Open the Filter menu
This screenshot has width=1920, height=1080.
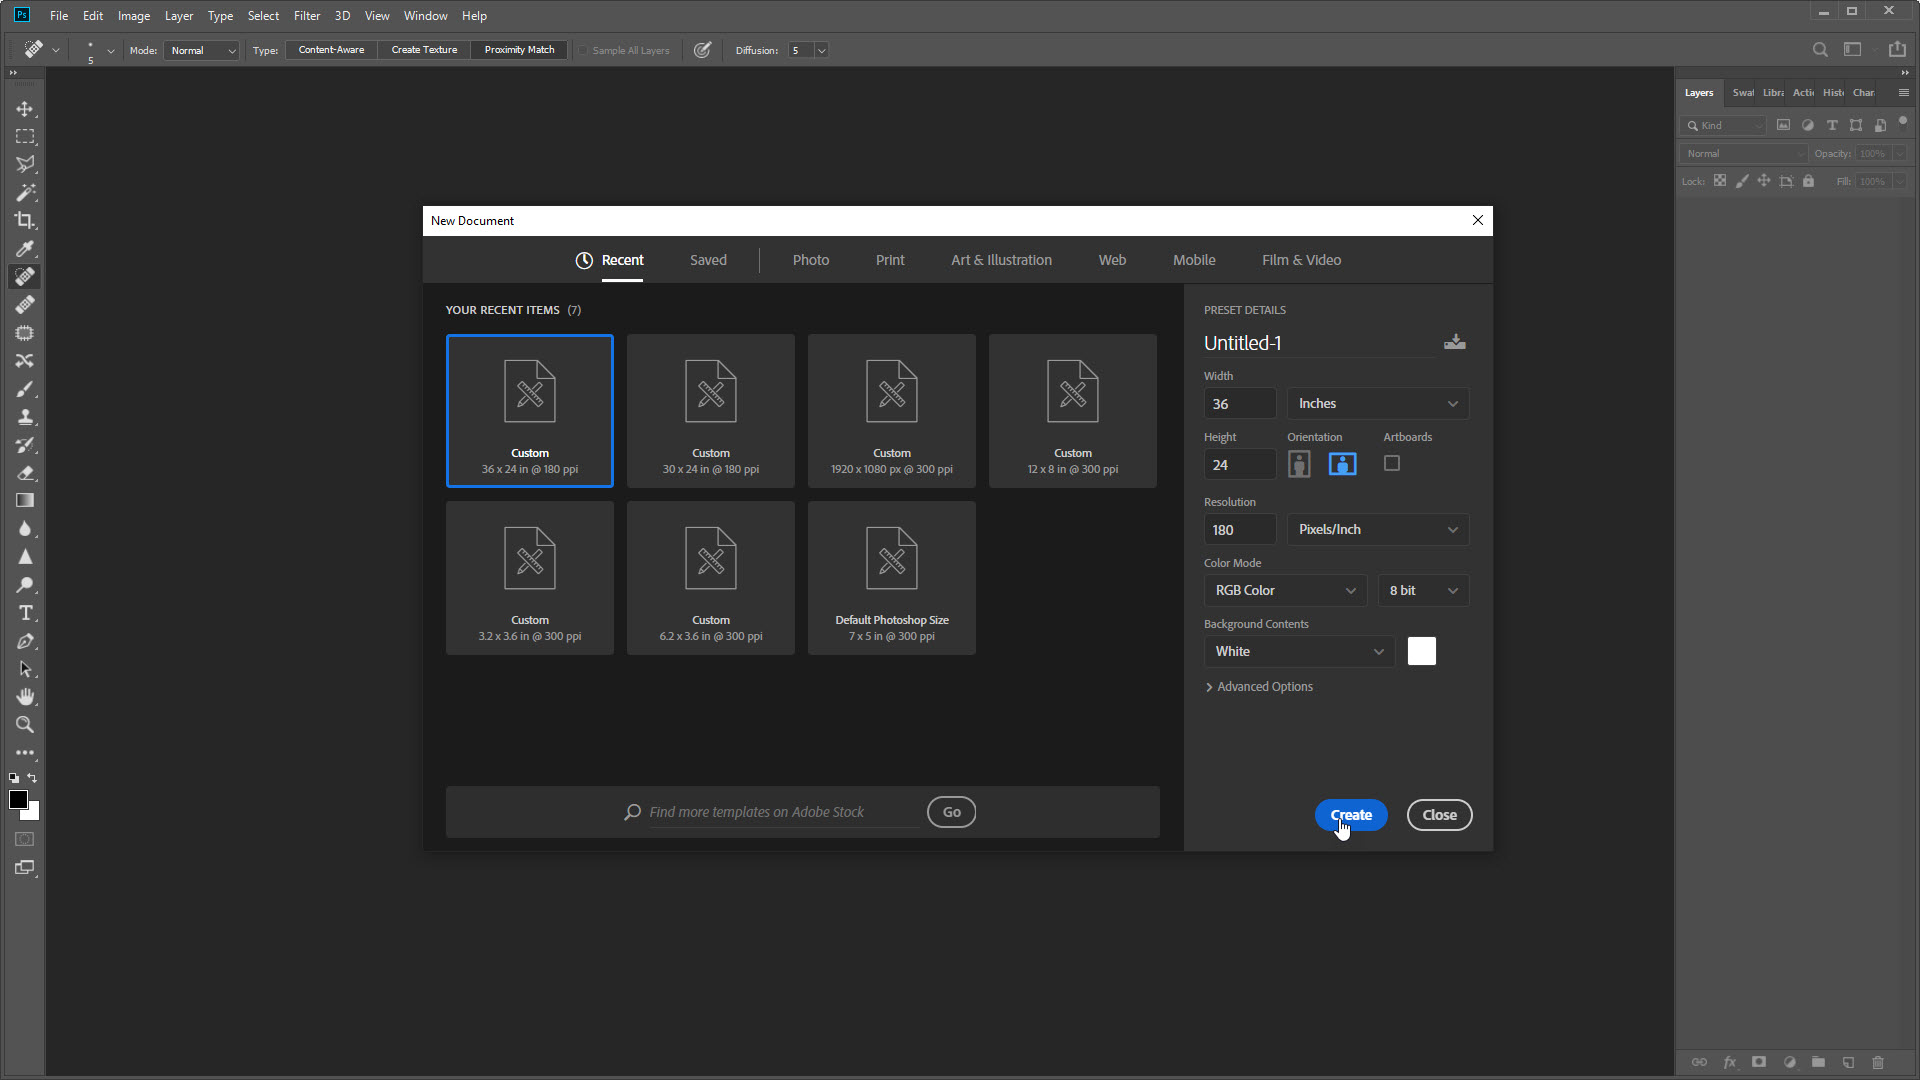306,16
